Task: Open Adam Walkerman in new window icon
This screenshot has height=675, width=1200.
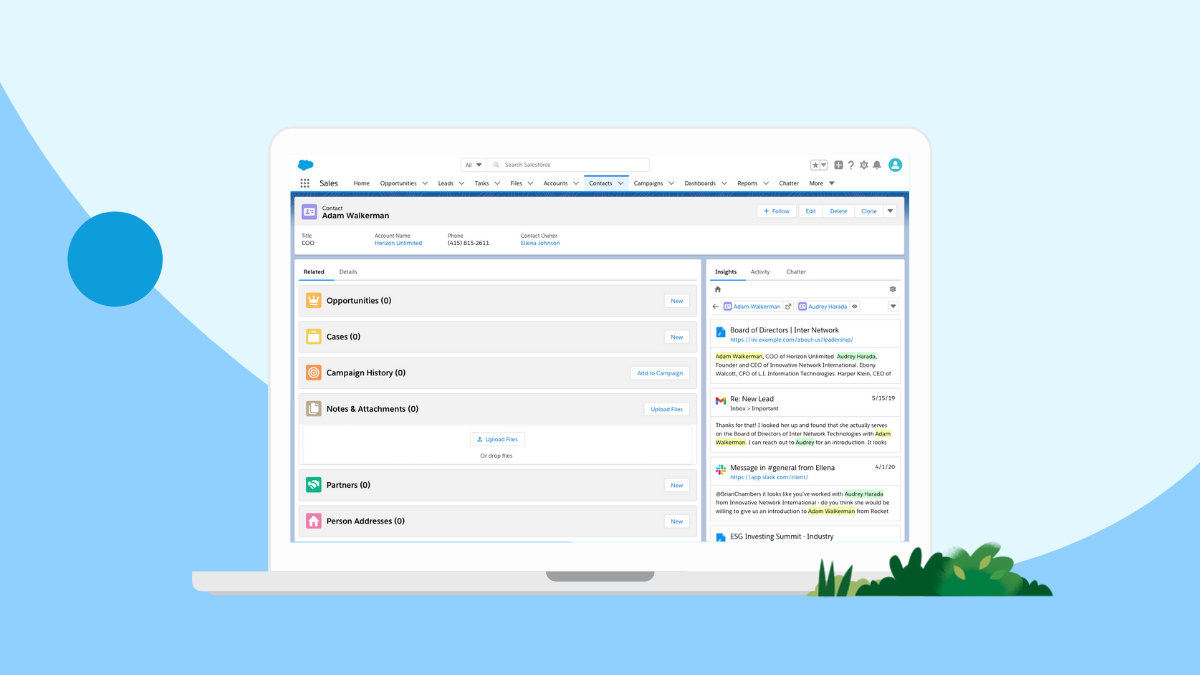Action: [x=788, y=306]
